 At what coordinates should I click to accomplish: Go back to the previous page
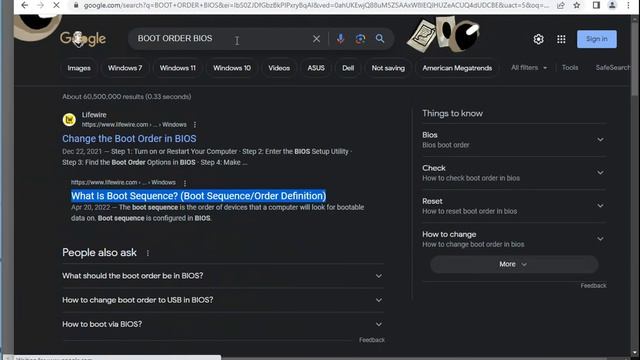[x=24, y=5]
